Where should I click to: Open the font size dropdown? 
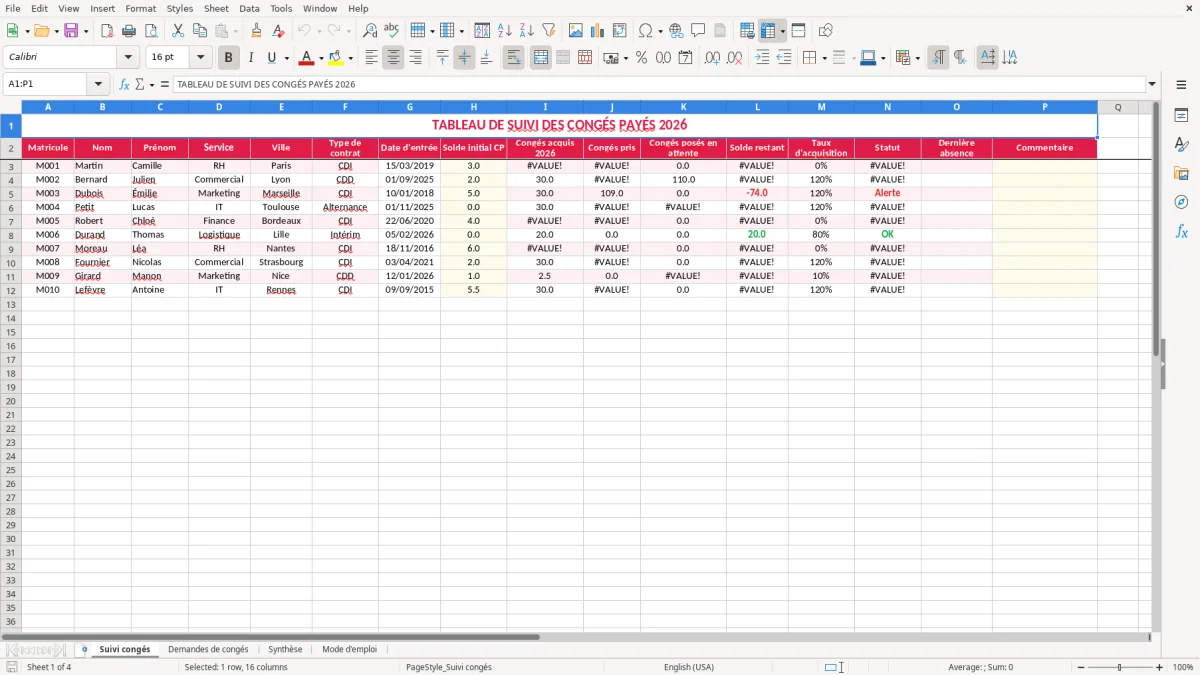click(x=200, y=58)
